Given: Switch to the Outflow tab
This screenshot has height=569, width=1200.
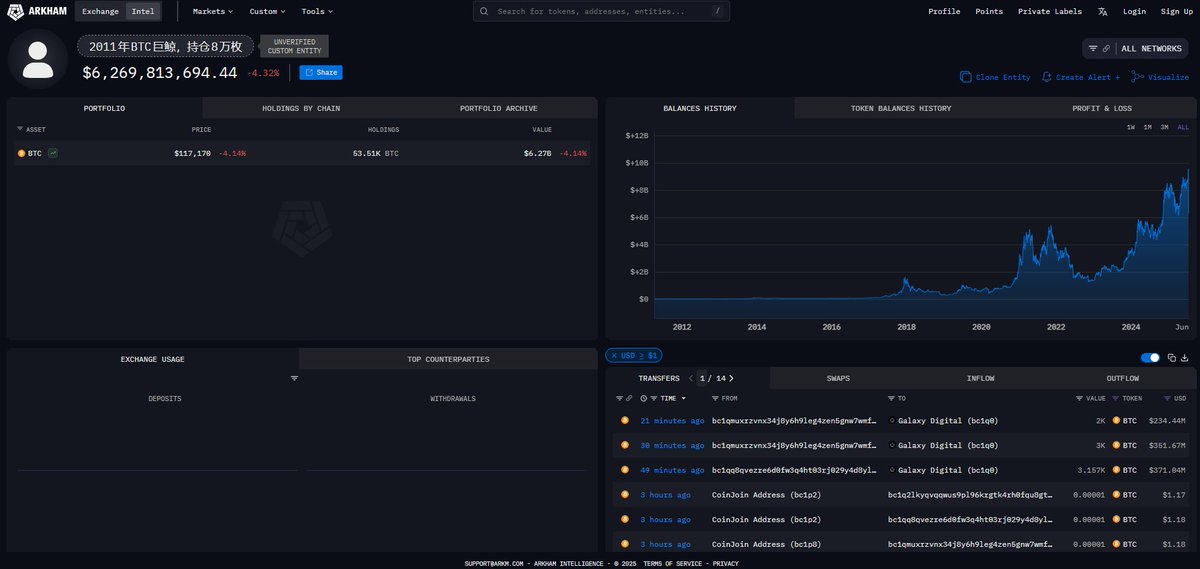Looking at the screenshot, I should (x=1122, y=378).
